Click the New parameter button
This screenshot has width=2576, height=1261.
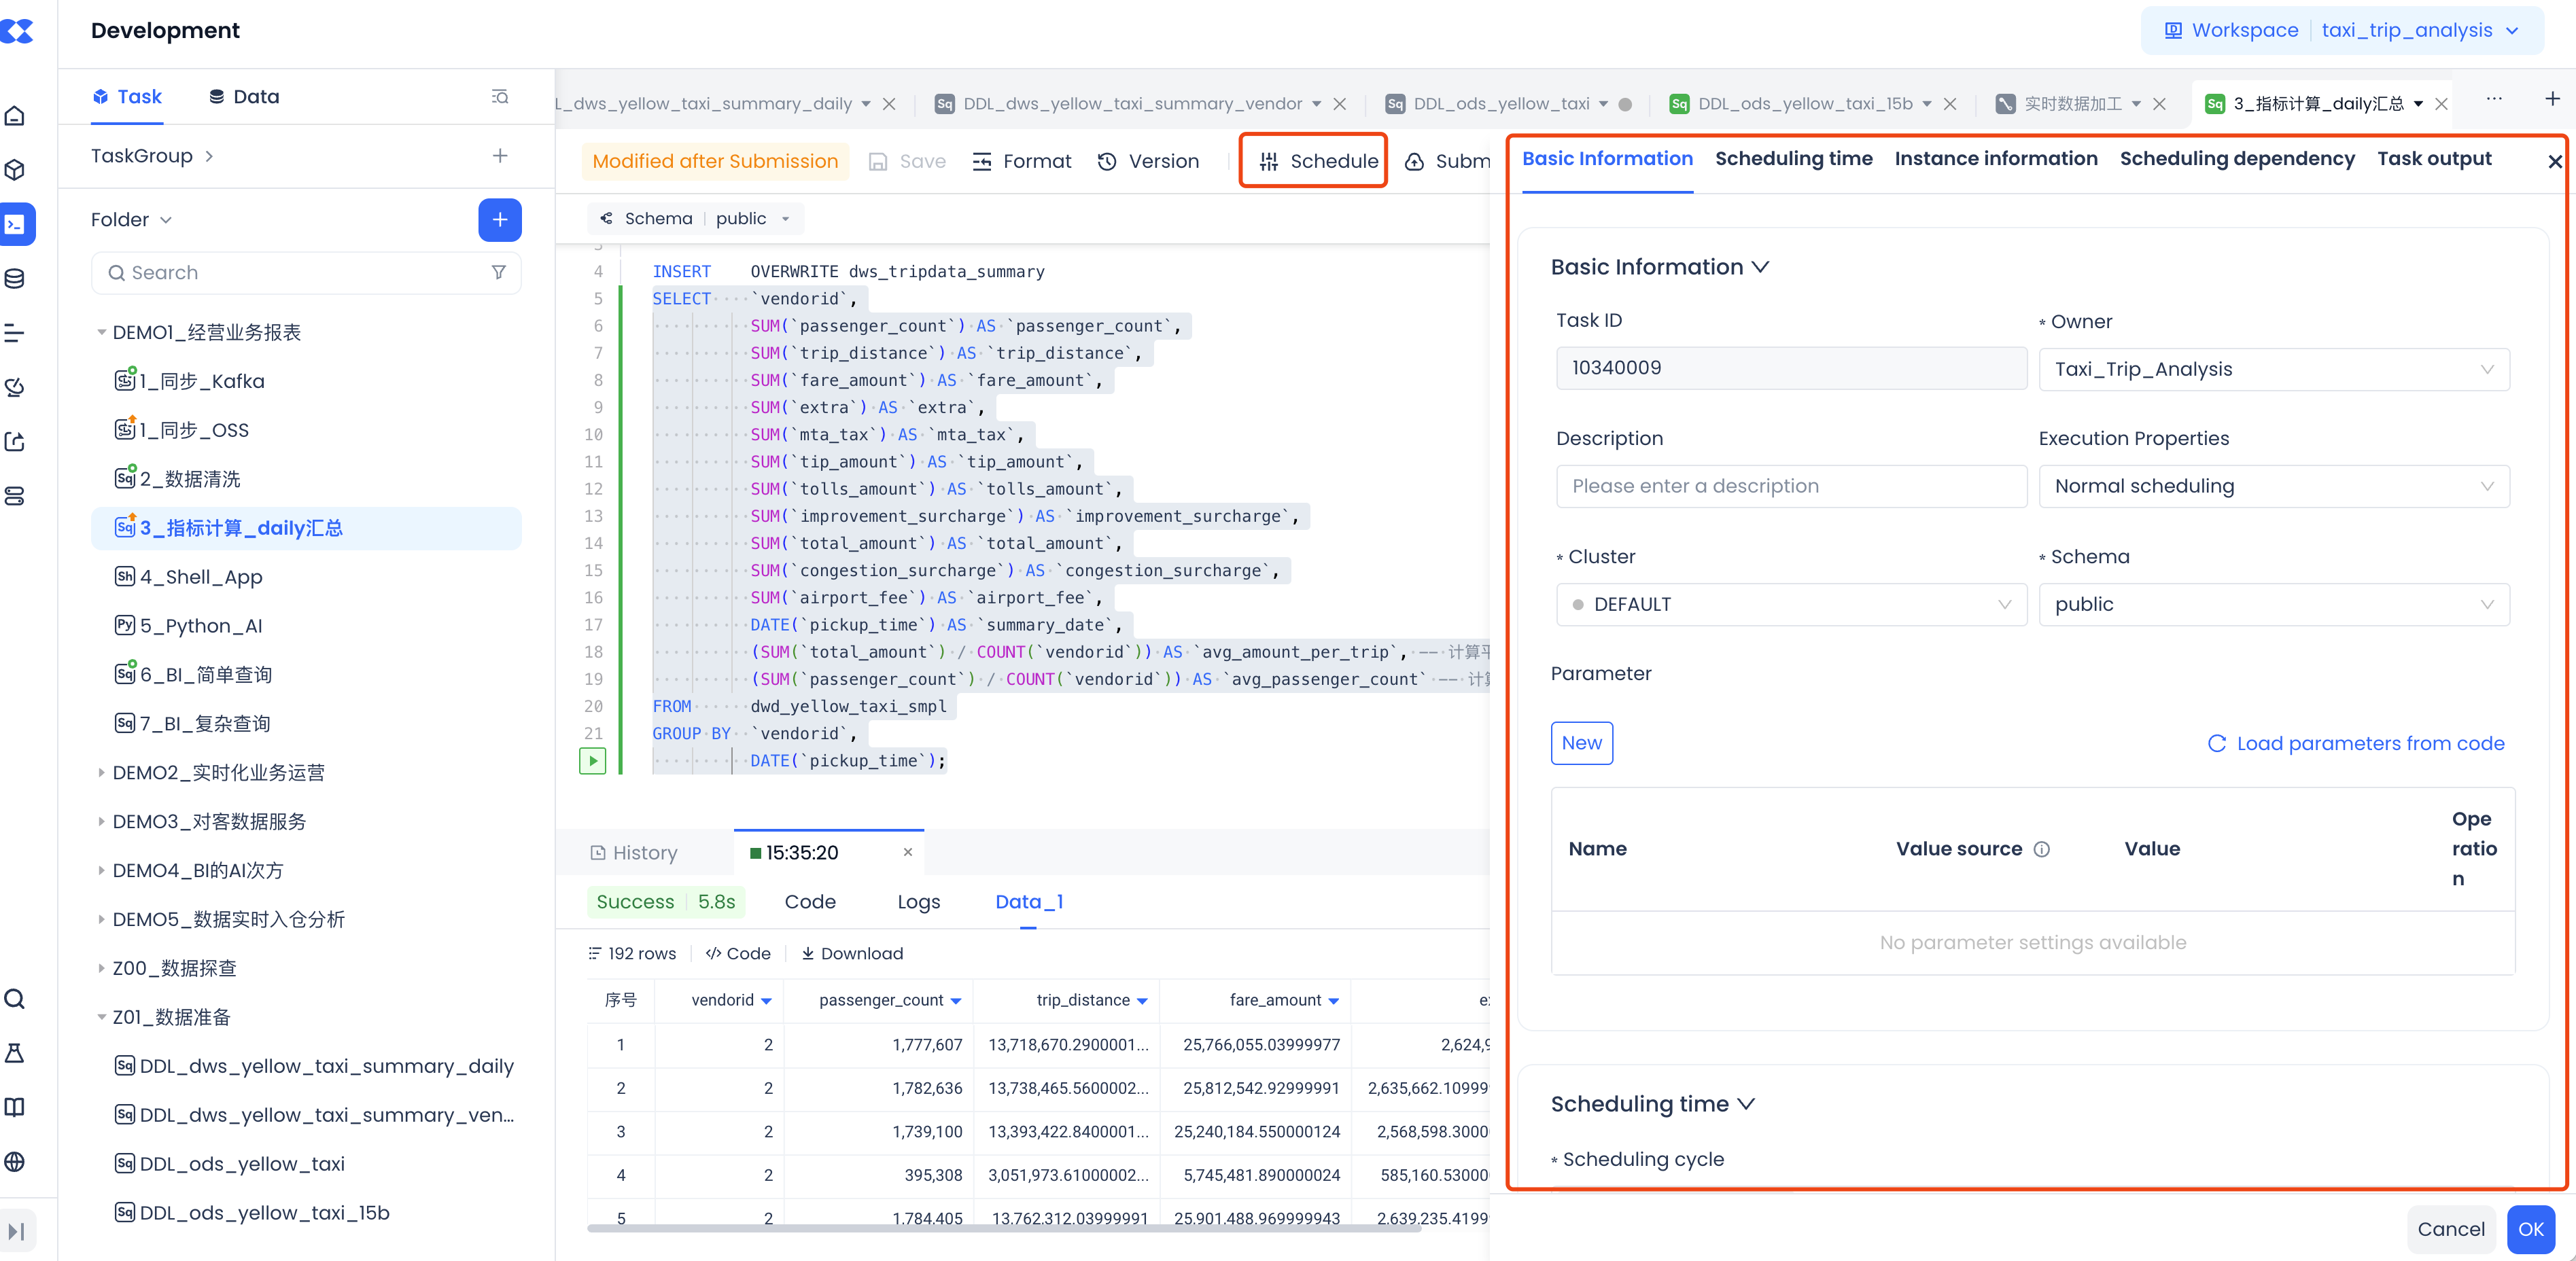[1581, 743]
